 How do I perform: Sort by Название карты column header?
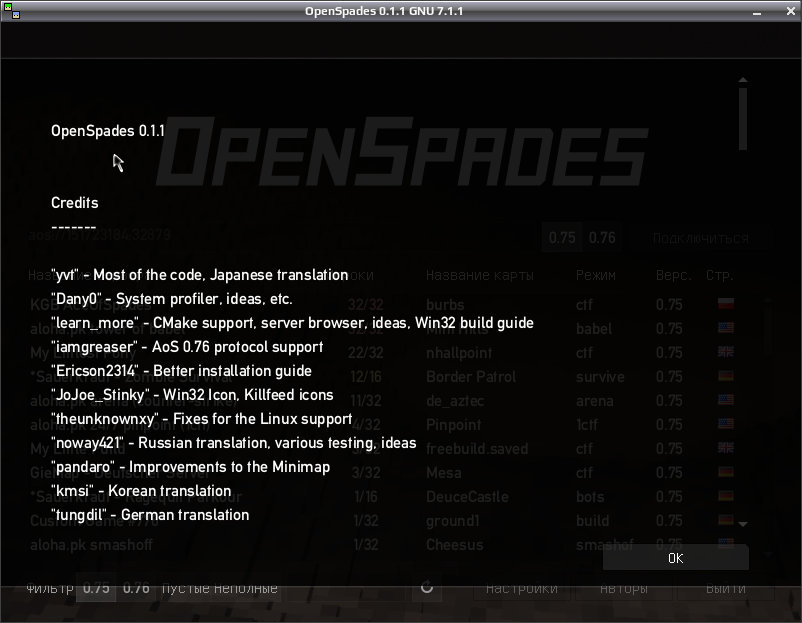click(480, 275)
